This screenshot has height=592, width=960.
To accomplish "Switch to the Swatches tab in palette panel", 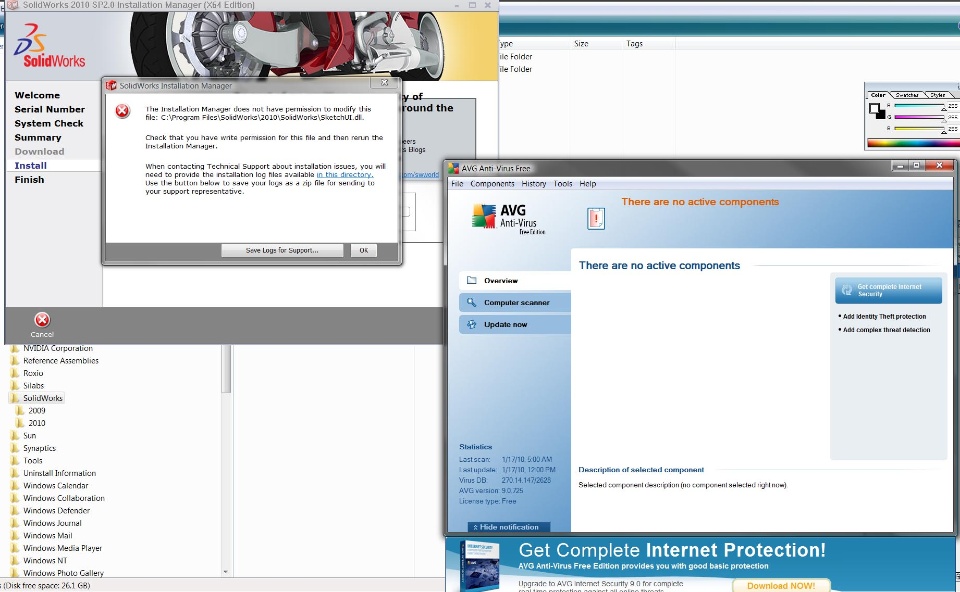I will [907, 95].
